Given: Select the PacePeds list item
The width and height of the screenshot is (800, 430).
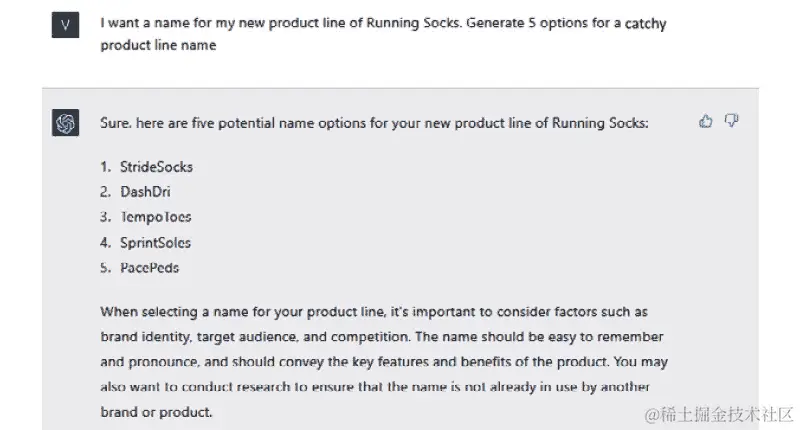Looking at the screenshot, I should coord(150,268).
